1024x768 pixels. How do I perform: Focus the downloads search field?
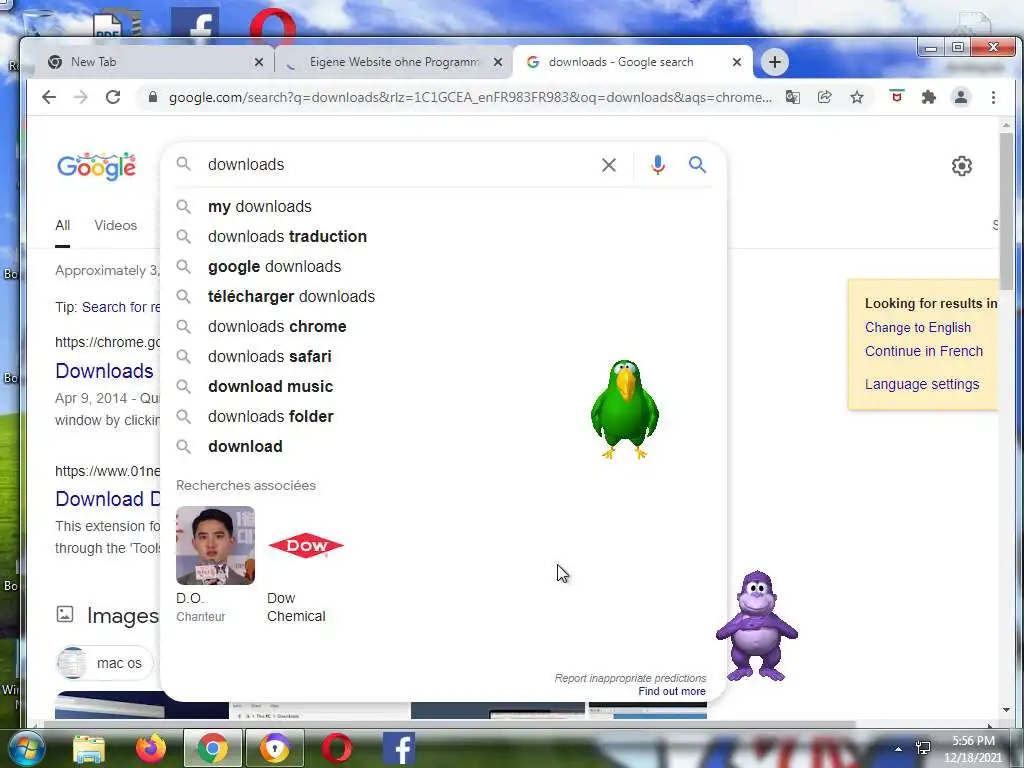[x=398, y=165]
